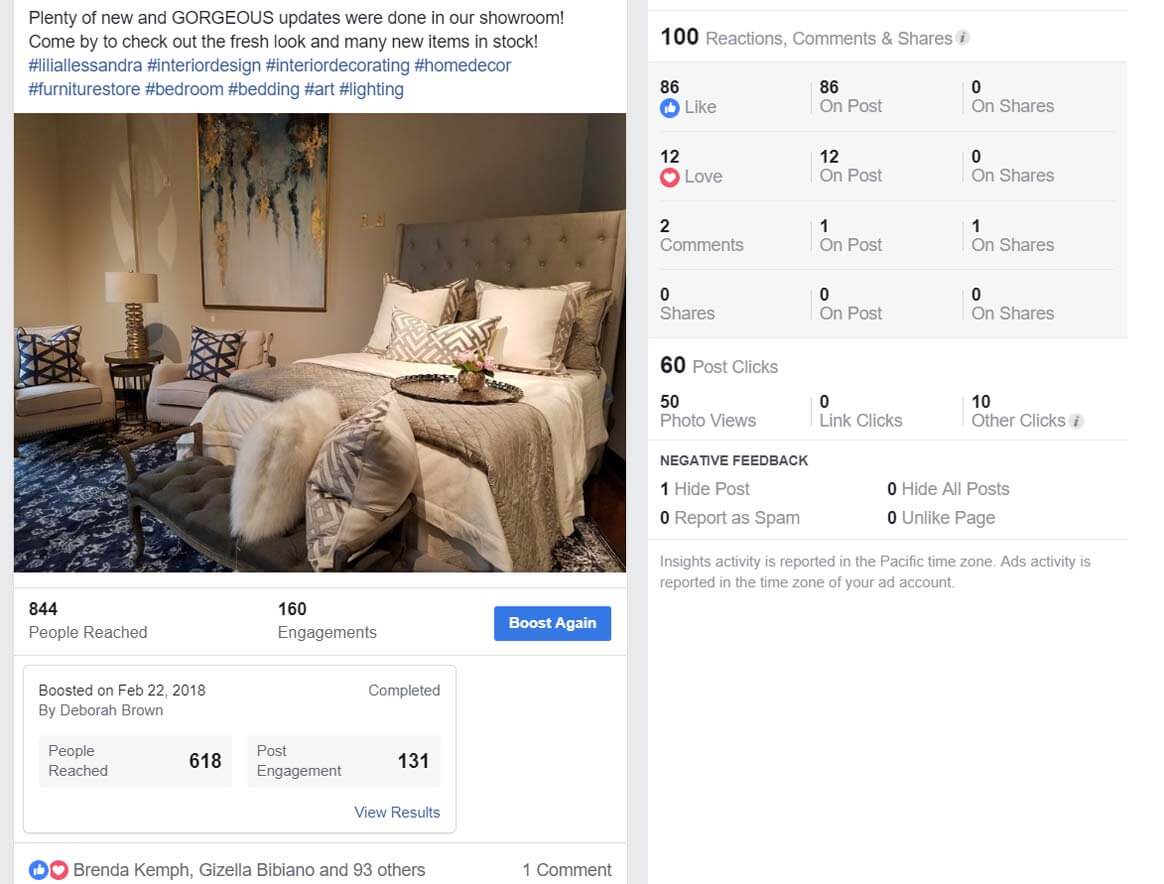
Task: Click the Love reaction icon under the post
Action: point(58,870)
